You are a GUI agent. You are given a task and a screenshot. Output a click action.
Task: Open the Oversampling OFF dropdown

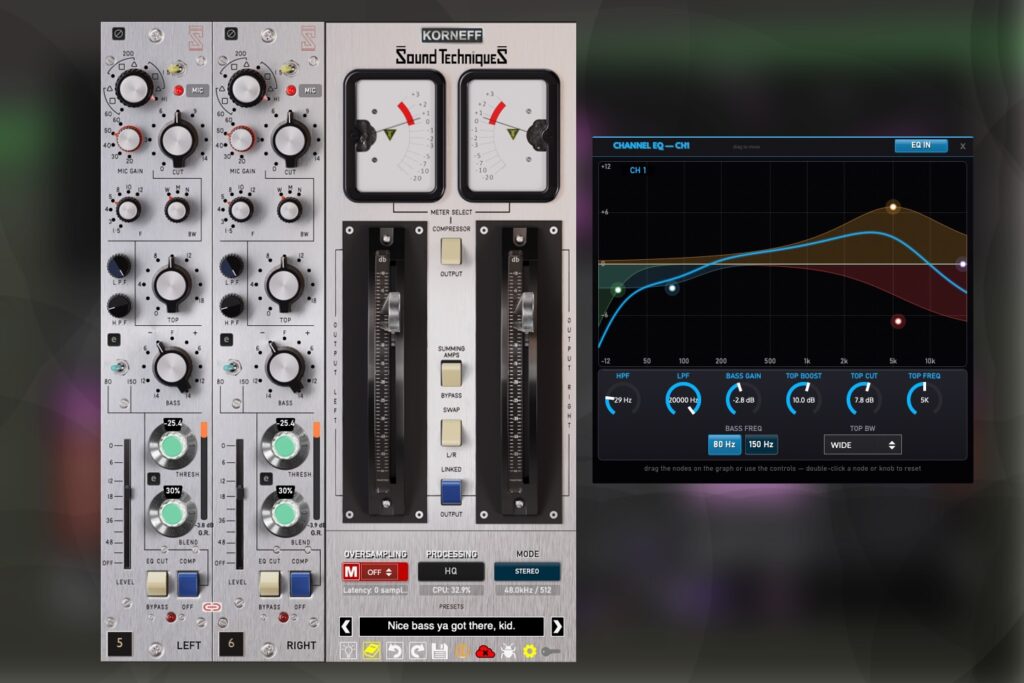coord(380,572)
